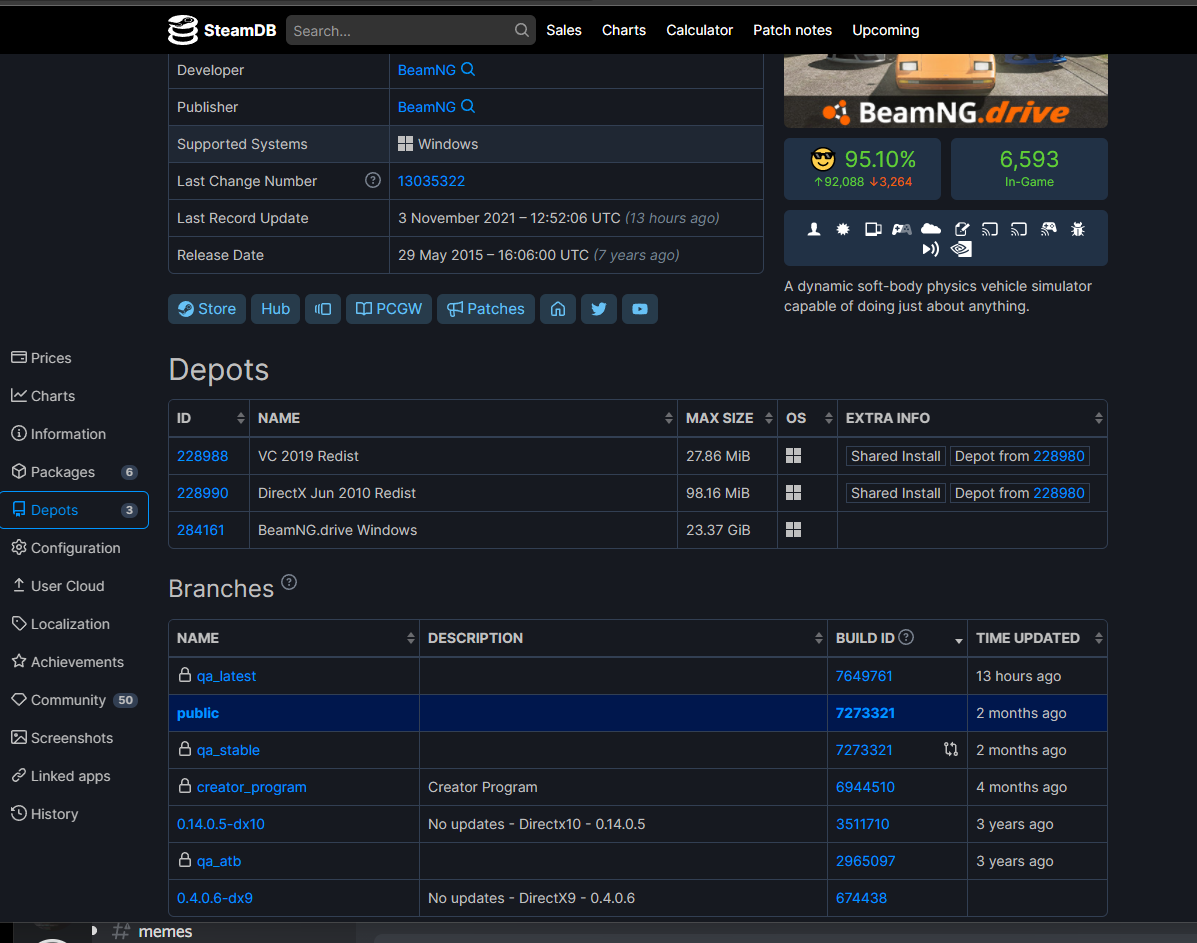This screenshot has width=1197, height=943.
Task: Open the Charts top navigation item
Action: tap(624, 30)
